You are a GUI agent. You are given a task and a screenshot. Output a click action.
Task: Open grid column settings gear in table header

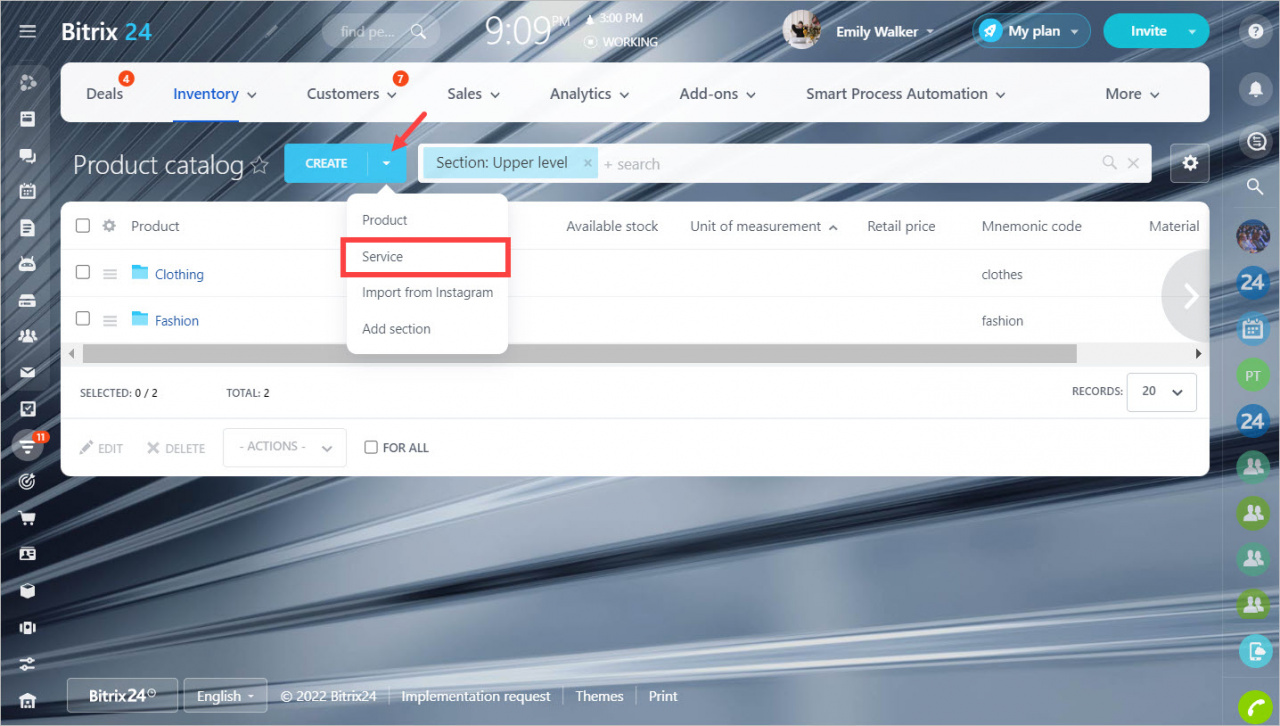[x=110, y=226]
